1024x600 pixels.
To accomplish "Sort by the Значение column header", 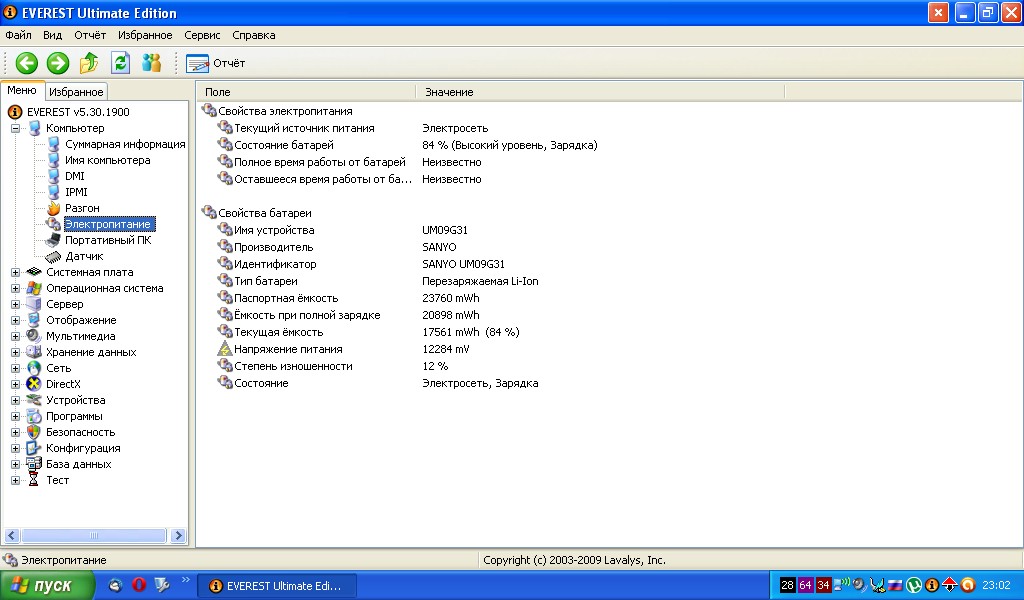I will [600, 92].
